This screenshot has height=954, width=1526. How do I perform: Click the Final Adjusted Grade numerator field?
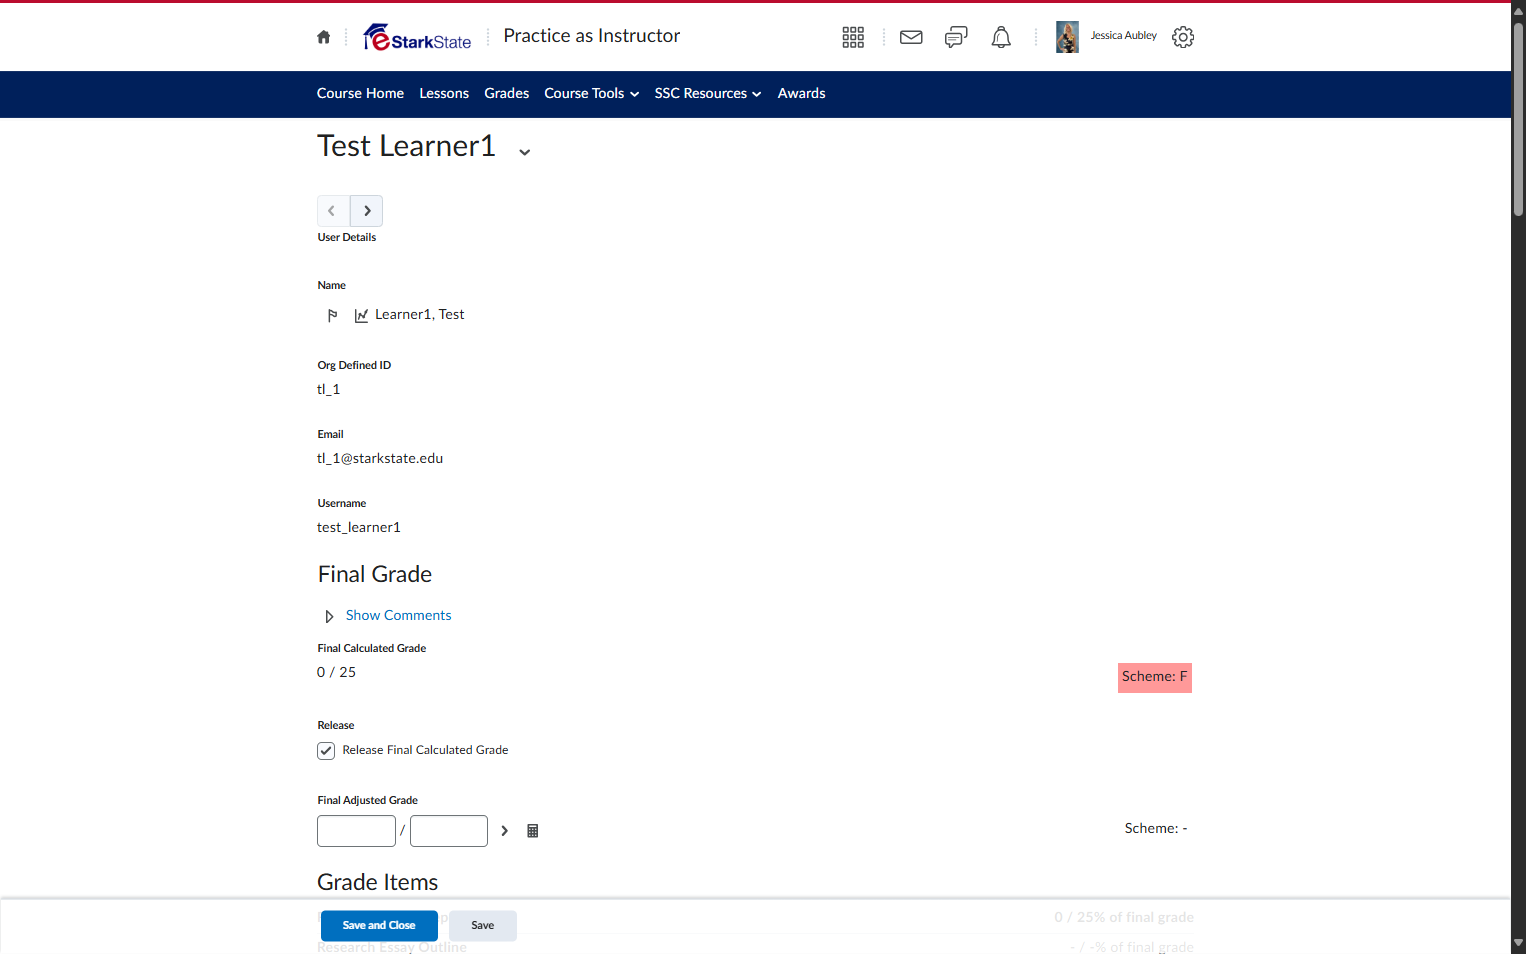click(x=356, y=831)
